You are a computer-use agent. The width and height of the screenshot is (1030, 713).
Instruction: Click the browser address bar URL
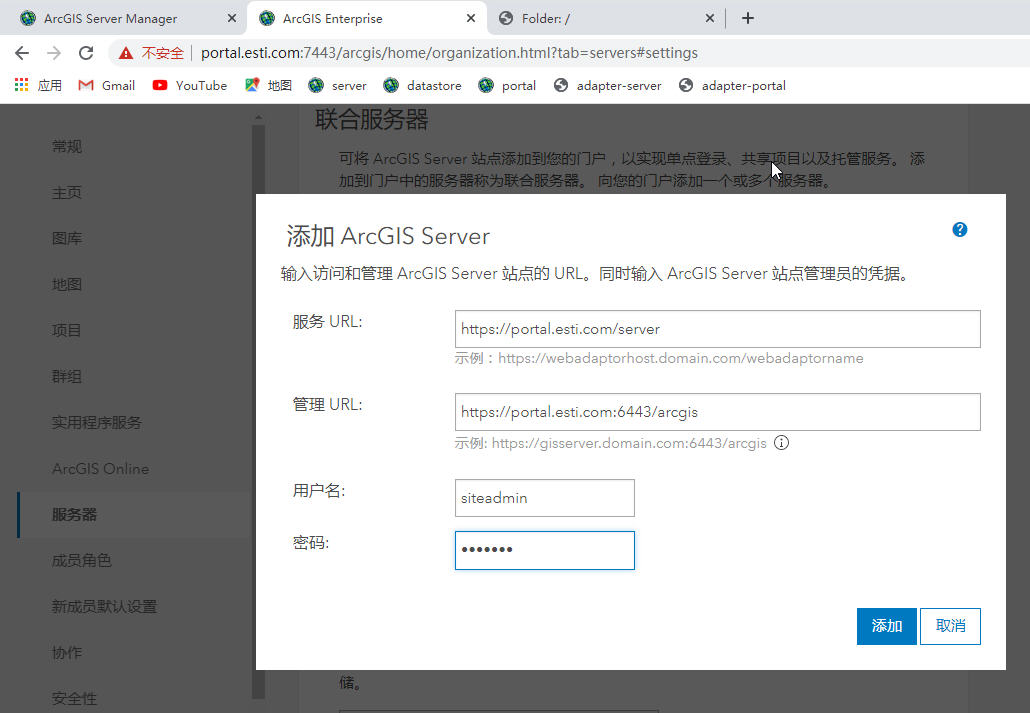click(x=449, y=53)
